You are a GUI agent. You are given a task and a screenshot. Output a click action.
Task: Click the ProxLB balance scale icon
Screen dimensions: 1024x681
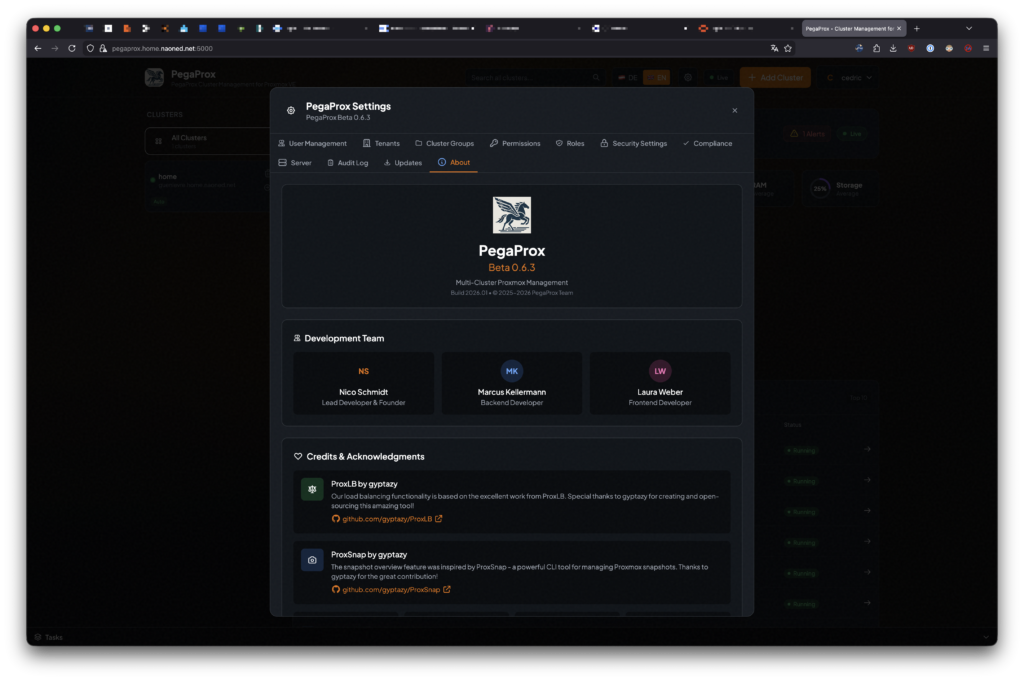[312, 489]
